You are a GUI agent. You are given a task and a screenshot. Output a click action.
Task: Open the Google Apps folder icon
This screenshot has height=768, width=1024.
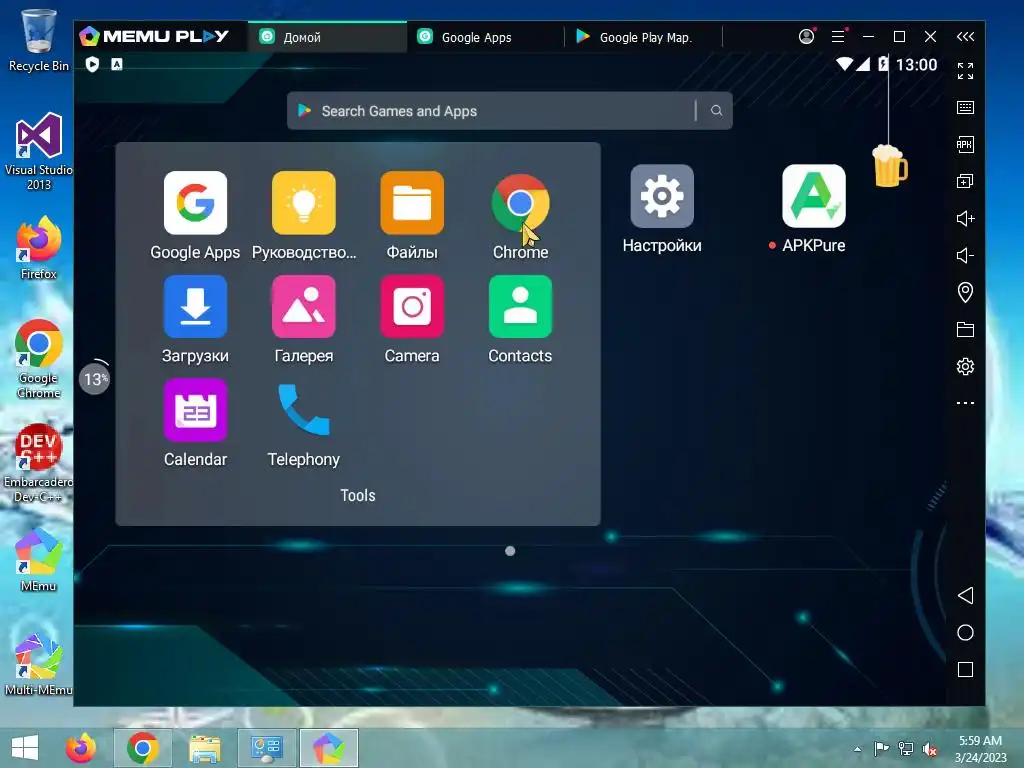(195, 202)
